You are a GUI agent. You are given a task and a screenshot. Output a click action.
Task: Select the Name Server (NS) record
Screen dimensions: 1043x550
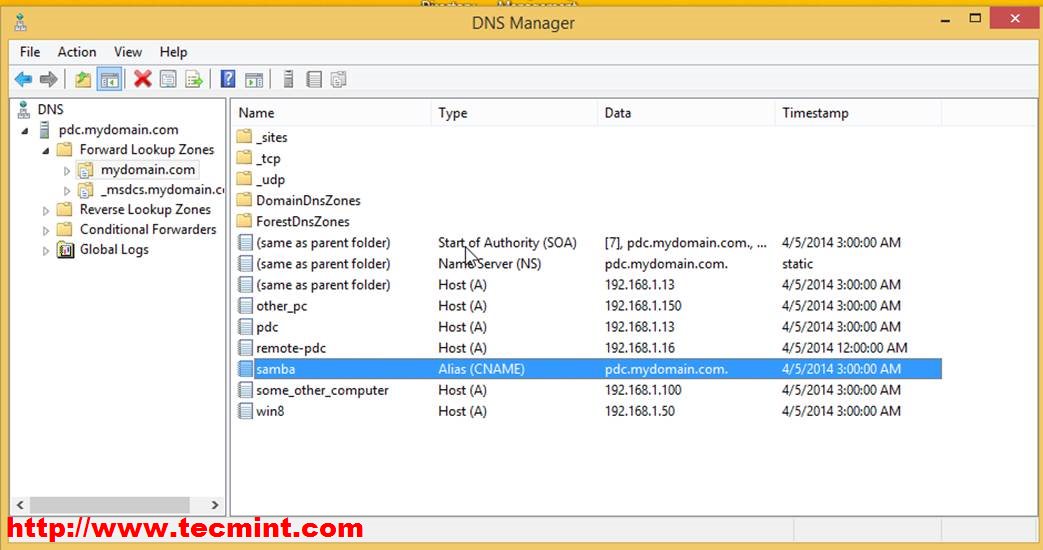[x=589, y=264]
